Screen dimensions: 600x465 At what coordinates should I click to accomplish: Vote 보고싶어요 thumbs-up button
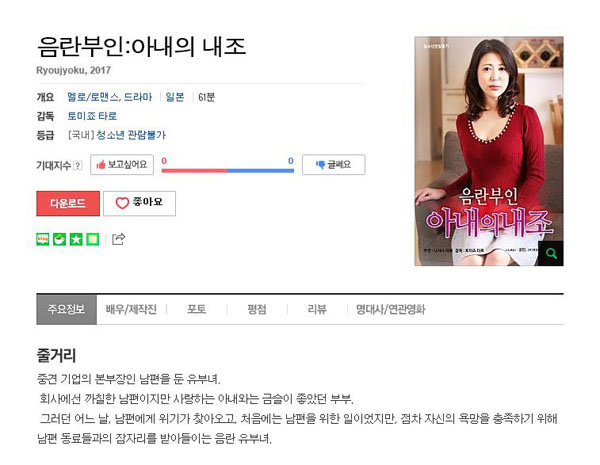pos(122,165)
